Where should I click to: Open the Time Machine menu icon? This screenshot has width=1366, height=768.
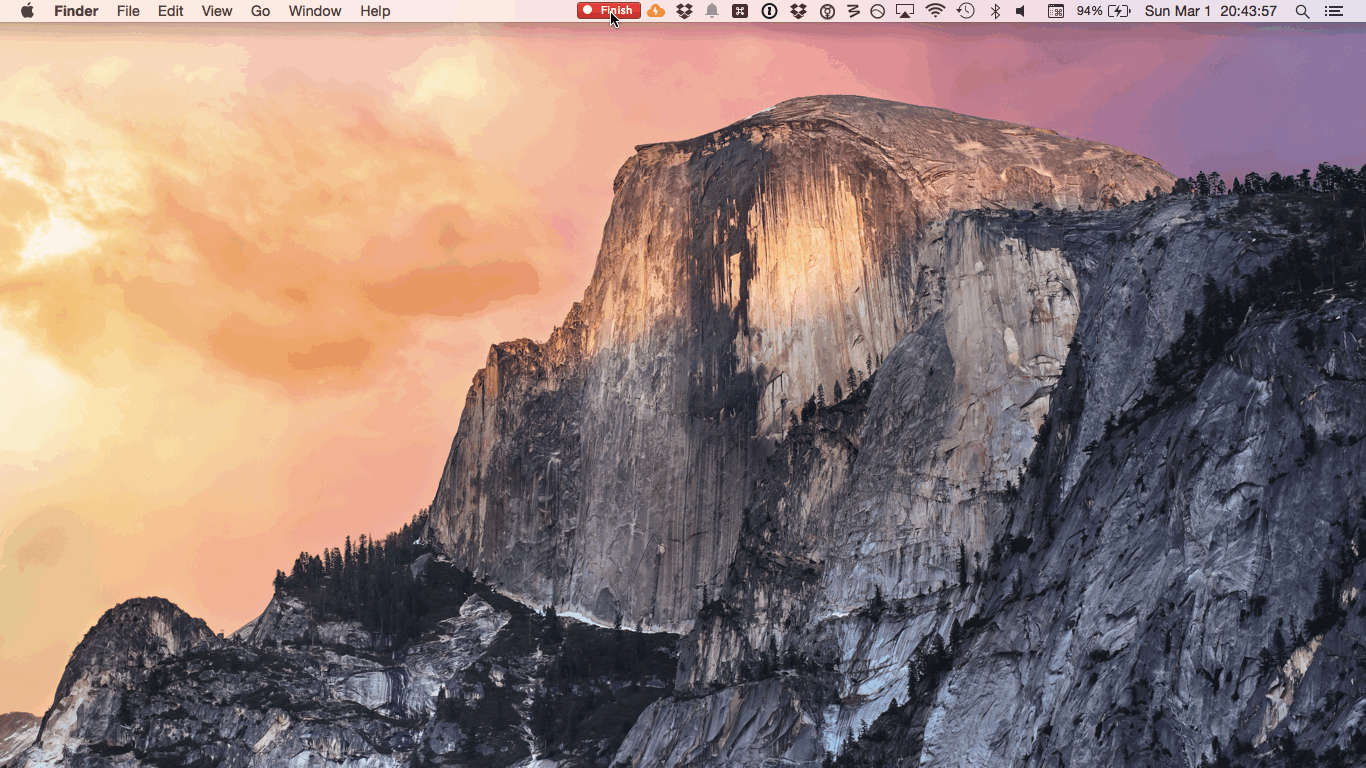[968, 11]
